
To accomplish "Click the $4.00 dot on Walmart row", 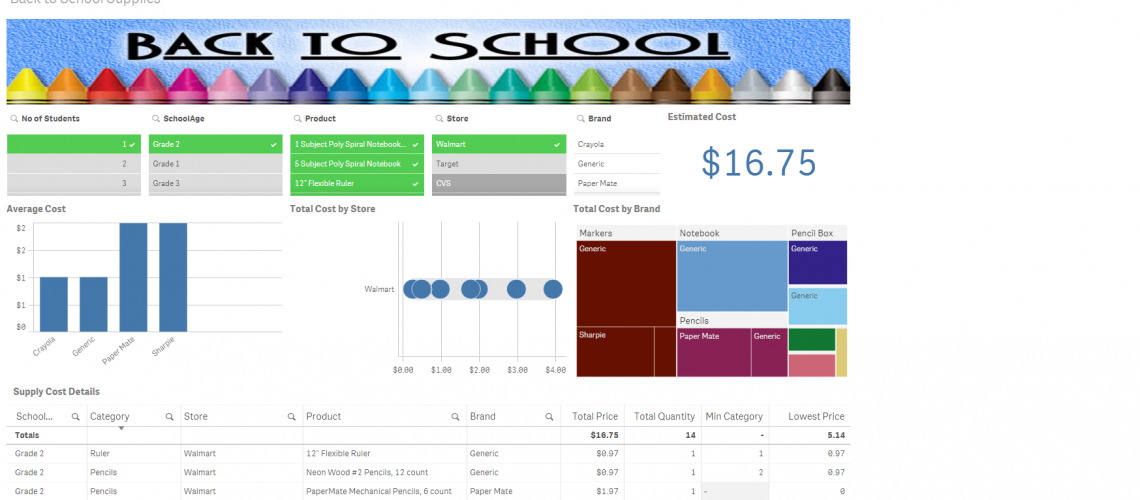I will [553, 289].
